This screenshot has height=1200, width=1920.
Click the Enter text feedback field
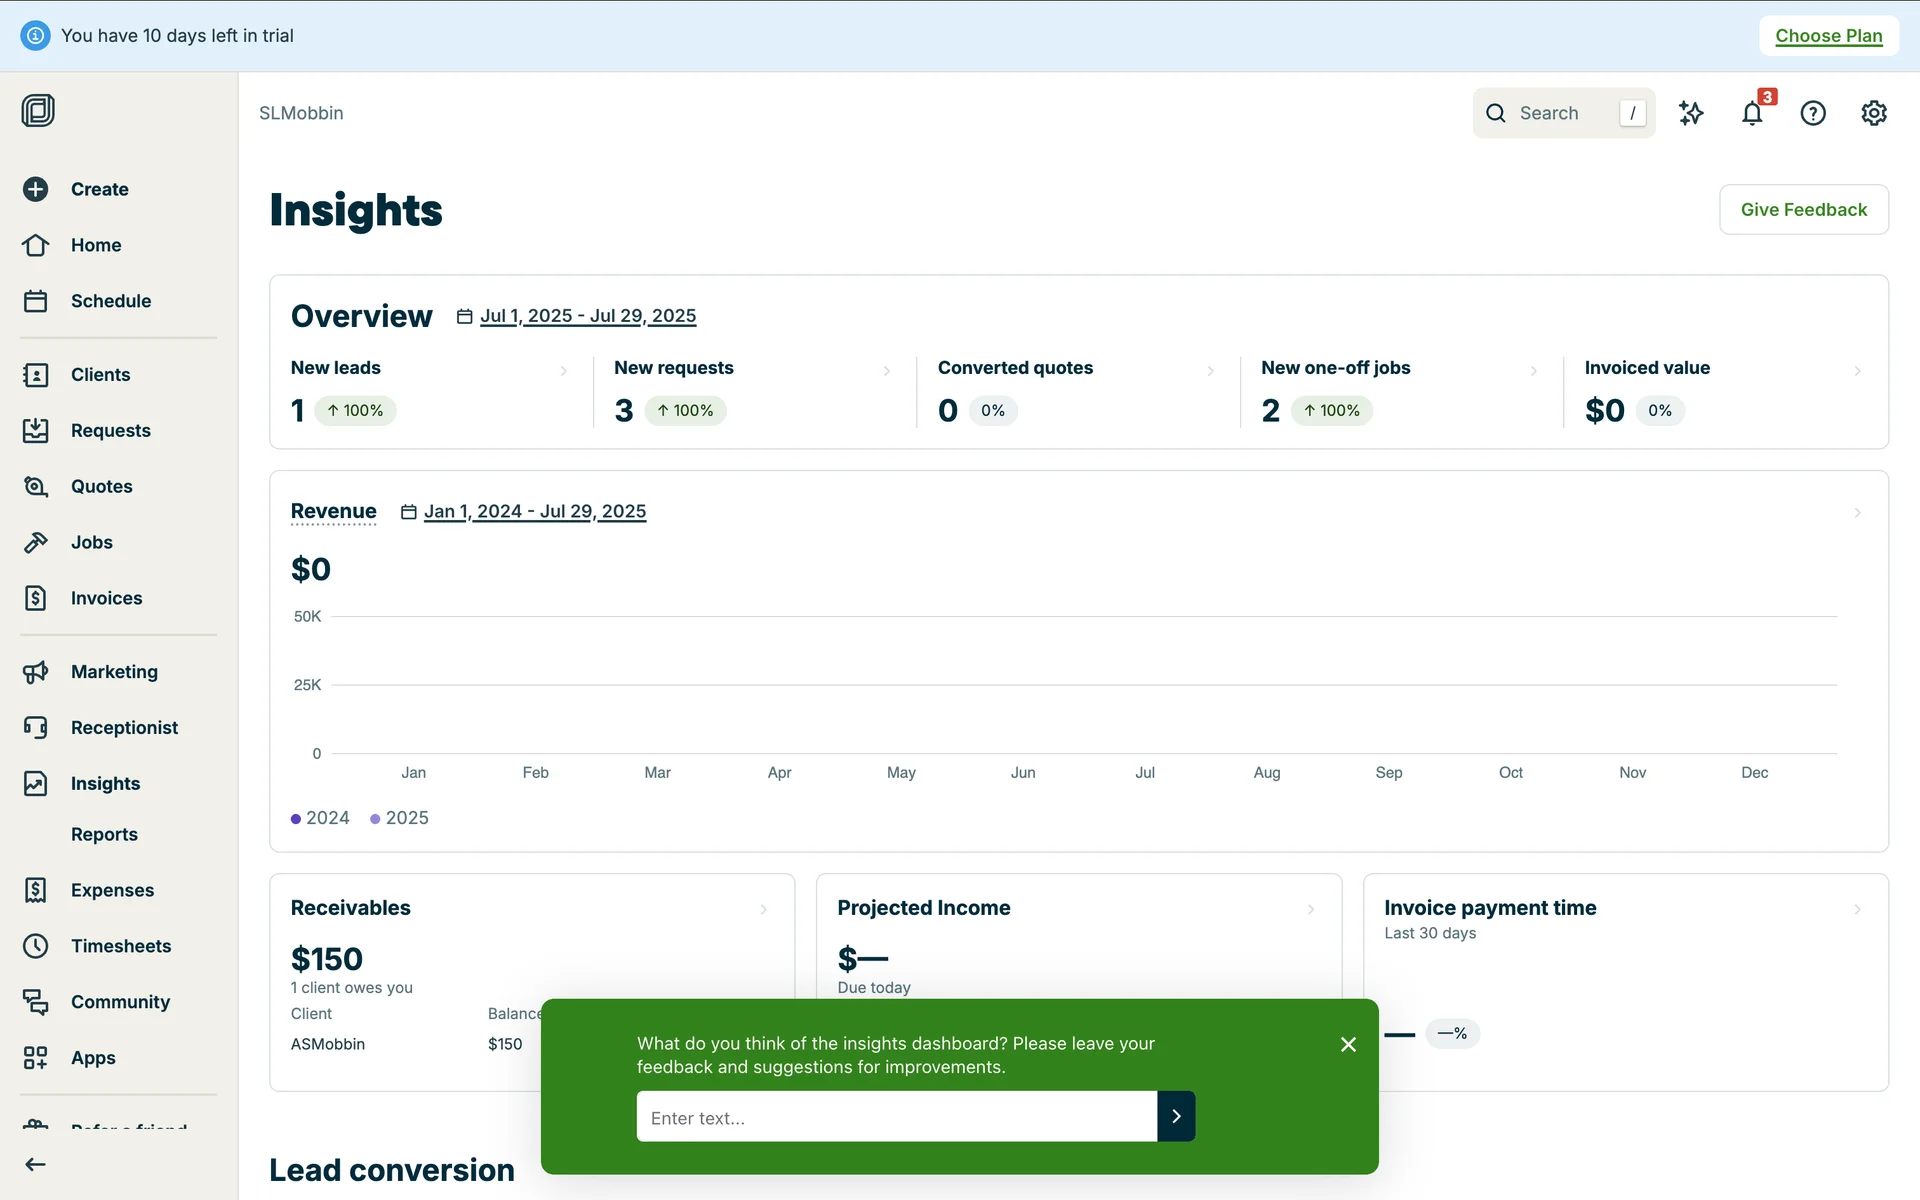point(896,1117)
